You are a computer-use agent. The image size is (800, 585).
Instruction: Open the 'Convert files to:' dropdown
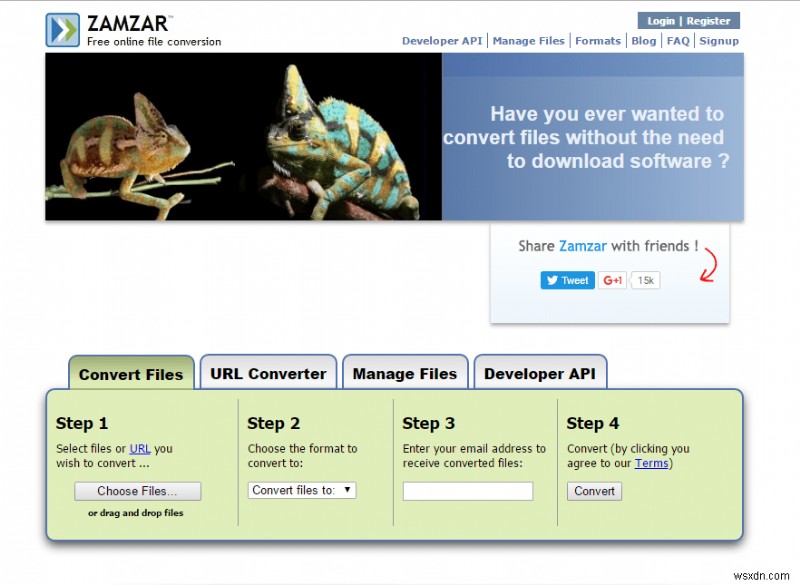point(302,490)
